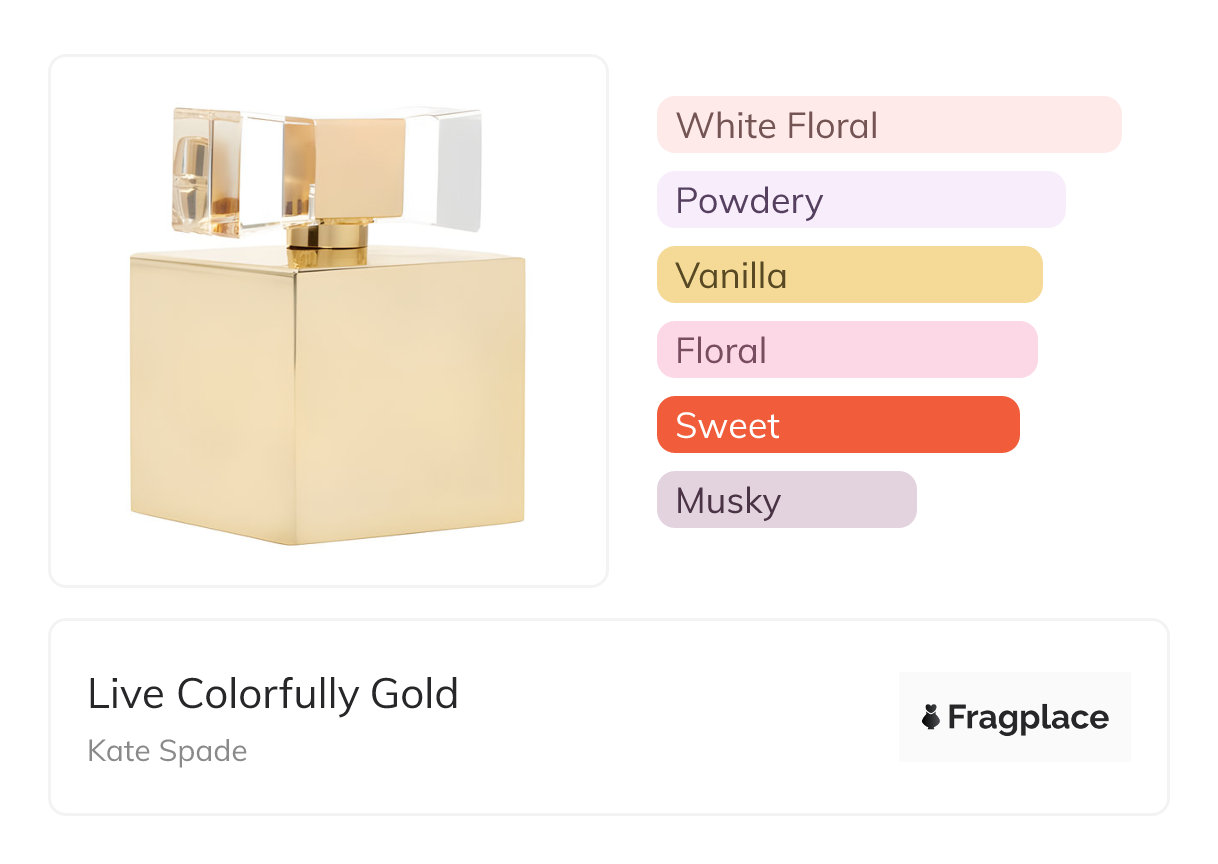
Task: Click the front face of gold cube bottle
Action: point(410,400)
